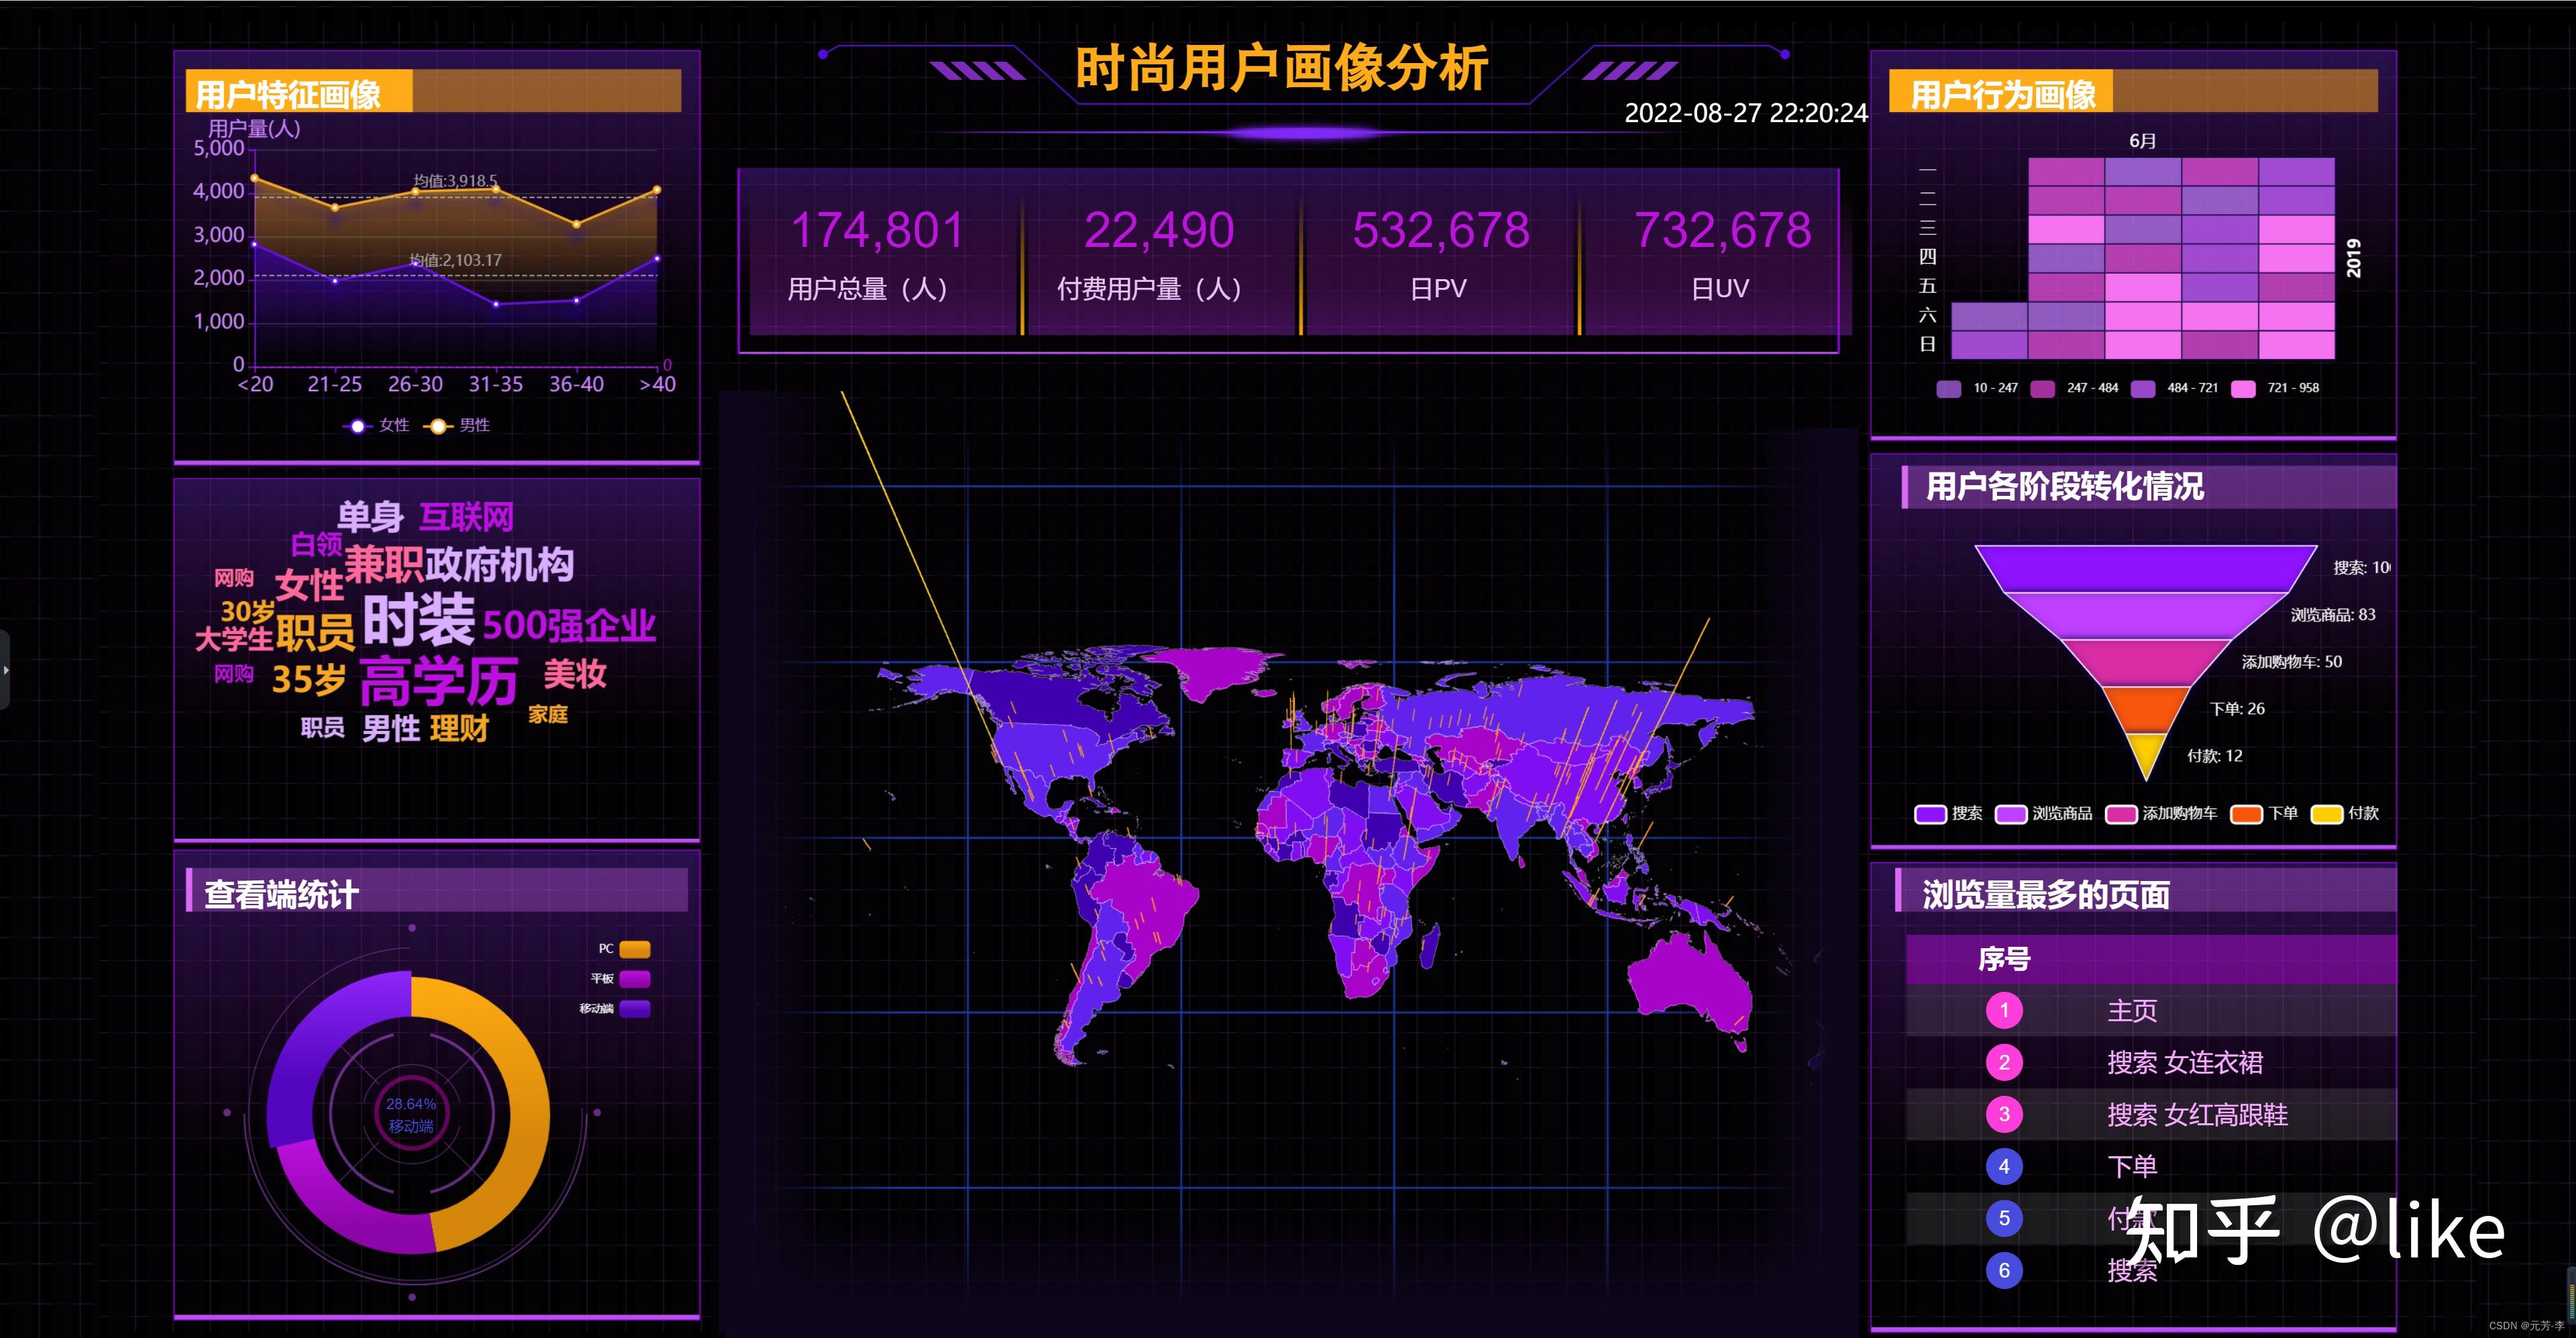Select heatmap range 484 - 721 swatch
The image size is (2576, 1338).
[2143, 388]
